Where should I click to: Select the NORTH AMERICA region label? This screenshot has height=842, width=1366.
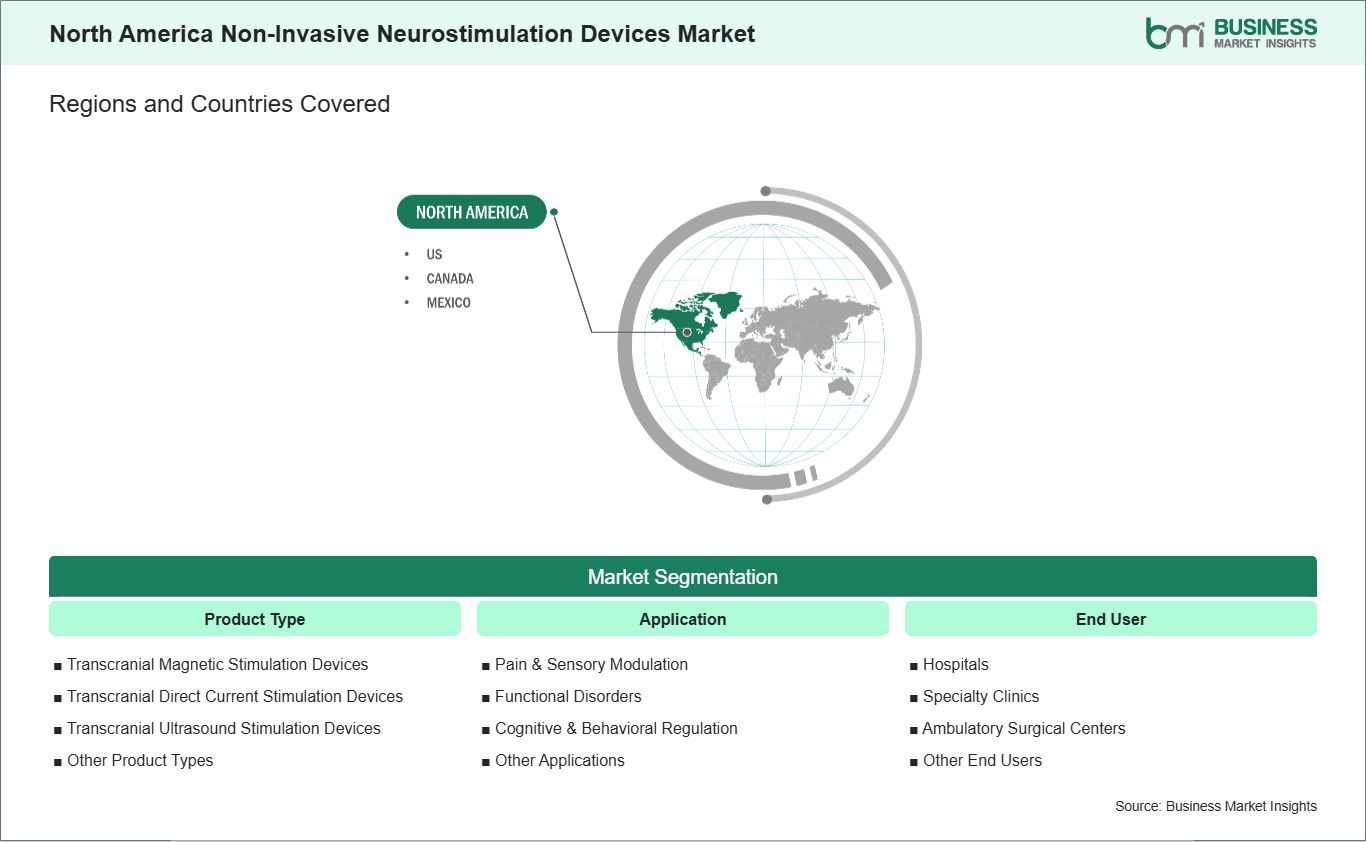tap(472, 212)
